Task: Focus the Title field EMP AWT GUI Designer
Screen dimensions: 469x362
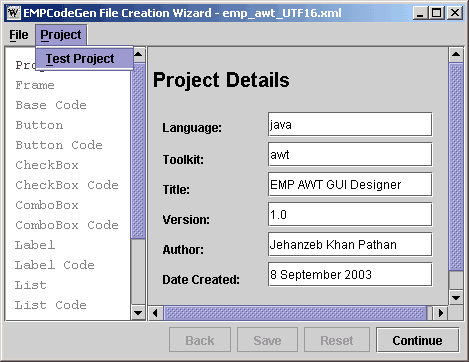Action: 350,184
